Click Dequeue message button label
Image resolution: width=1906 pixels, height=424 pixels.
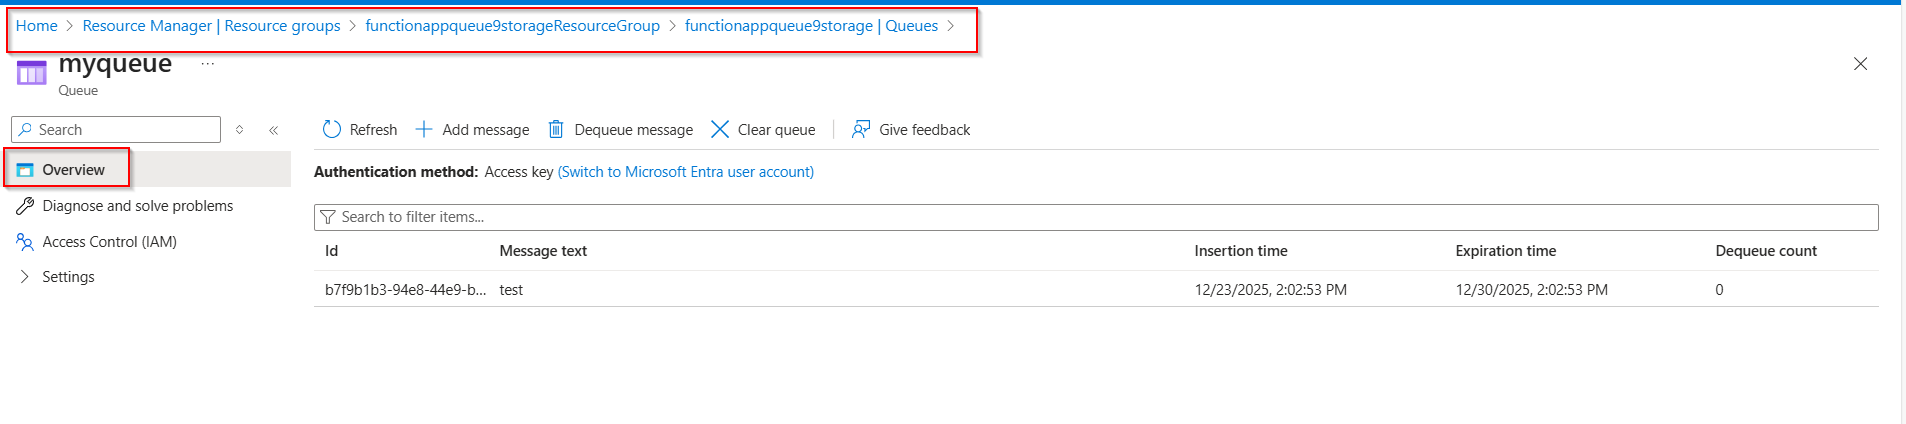pyautogui.click(x=634, y=130)
